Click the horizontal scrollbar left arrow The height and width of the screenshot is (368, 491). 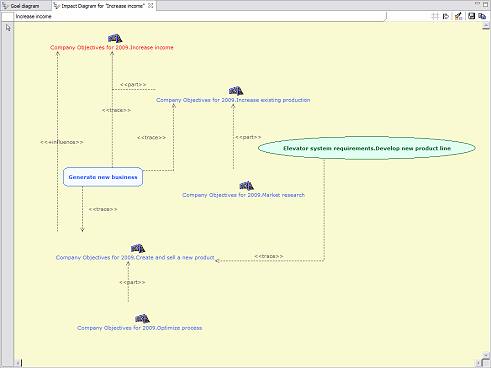pyautogui.click(x=18, y=363)
